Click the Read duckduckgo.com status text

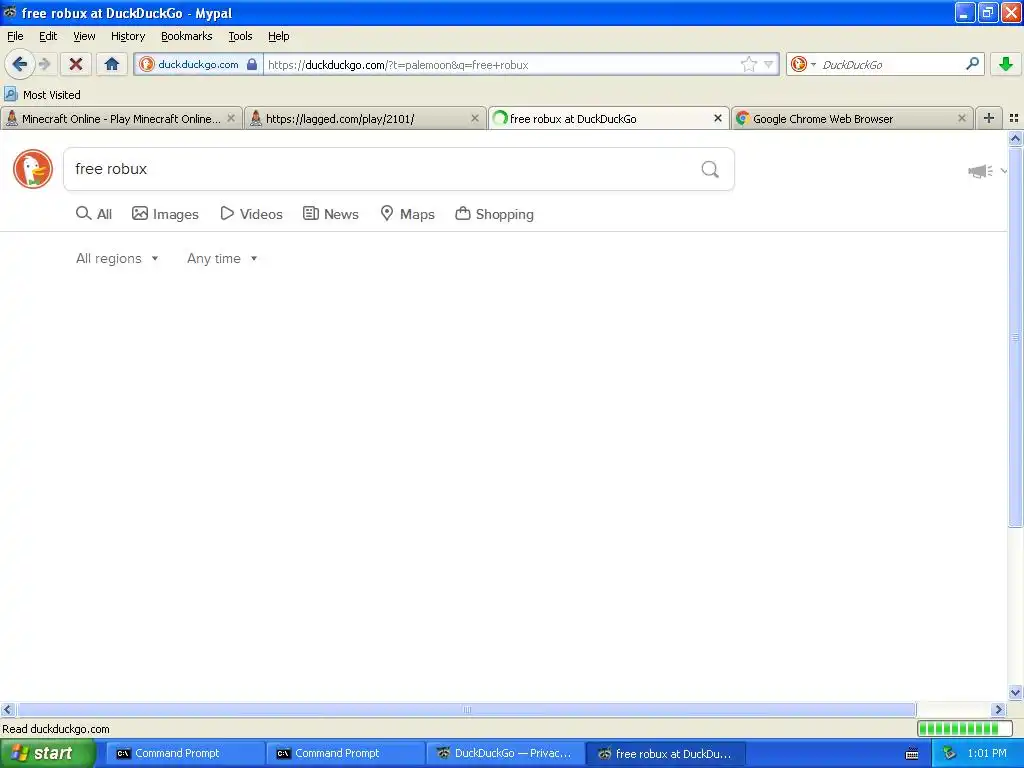(x=56, y=729)
